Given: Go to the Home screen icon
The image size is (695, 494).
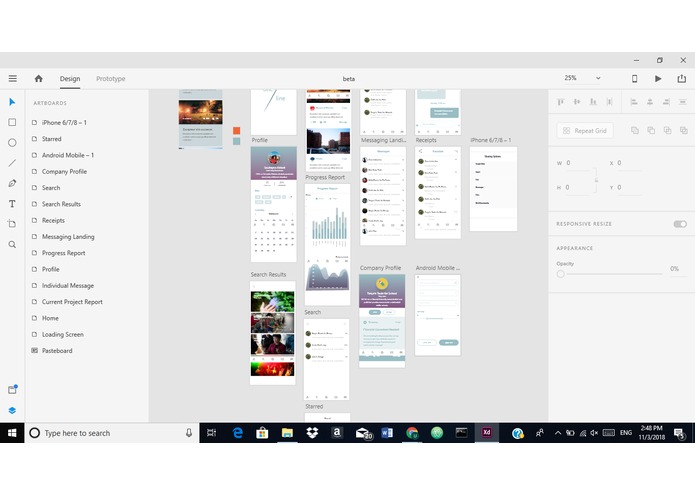Looking at the screenshot, I should tap(39, 78).
